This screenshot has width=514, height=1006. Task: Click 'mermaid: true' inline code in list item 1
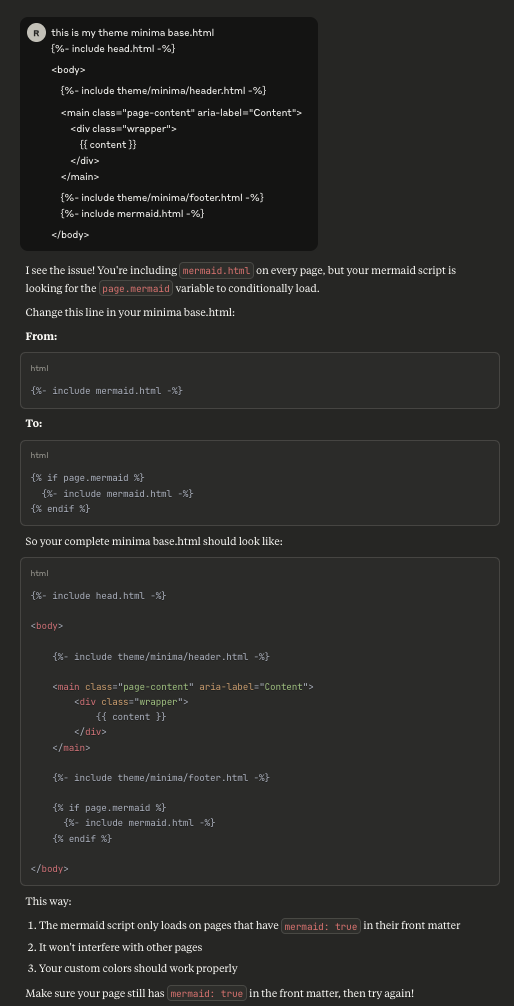tap(321, 926)
